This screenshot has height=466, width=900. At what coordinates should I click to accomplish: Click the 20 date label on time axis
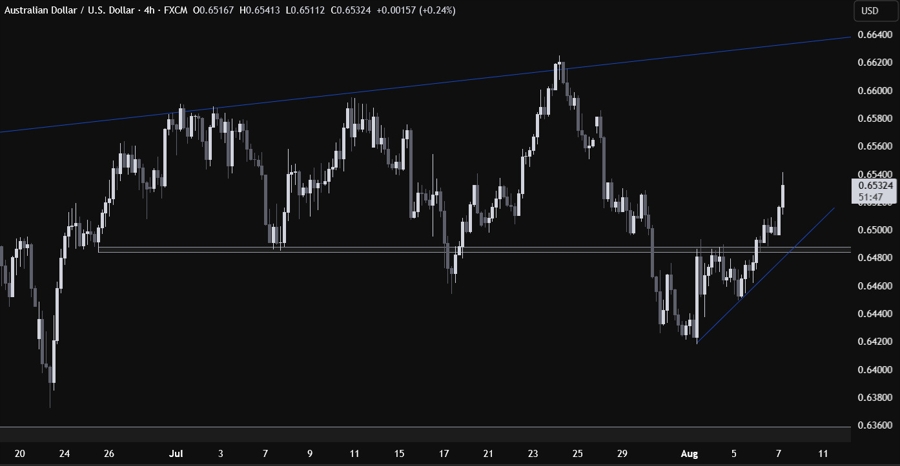pos(20,452)
